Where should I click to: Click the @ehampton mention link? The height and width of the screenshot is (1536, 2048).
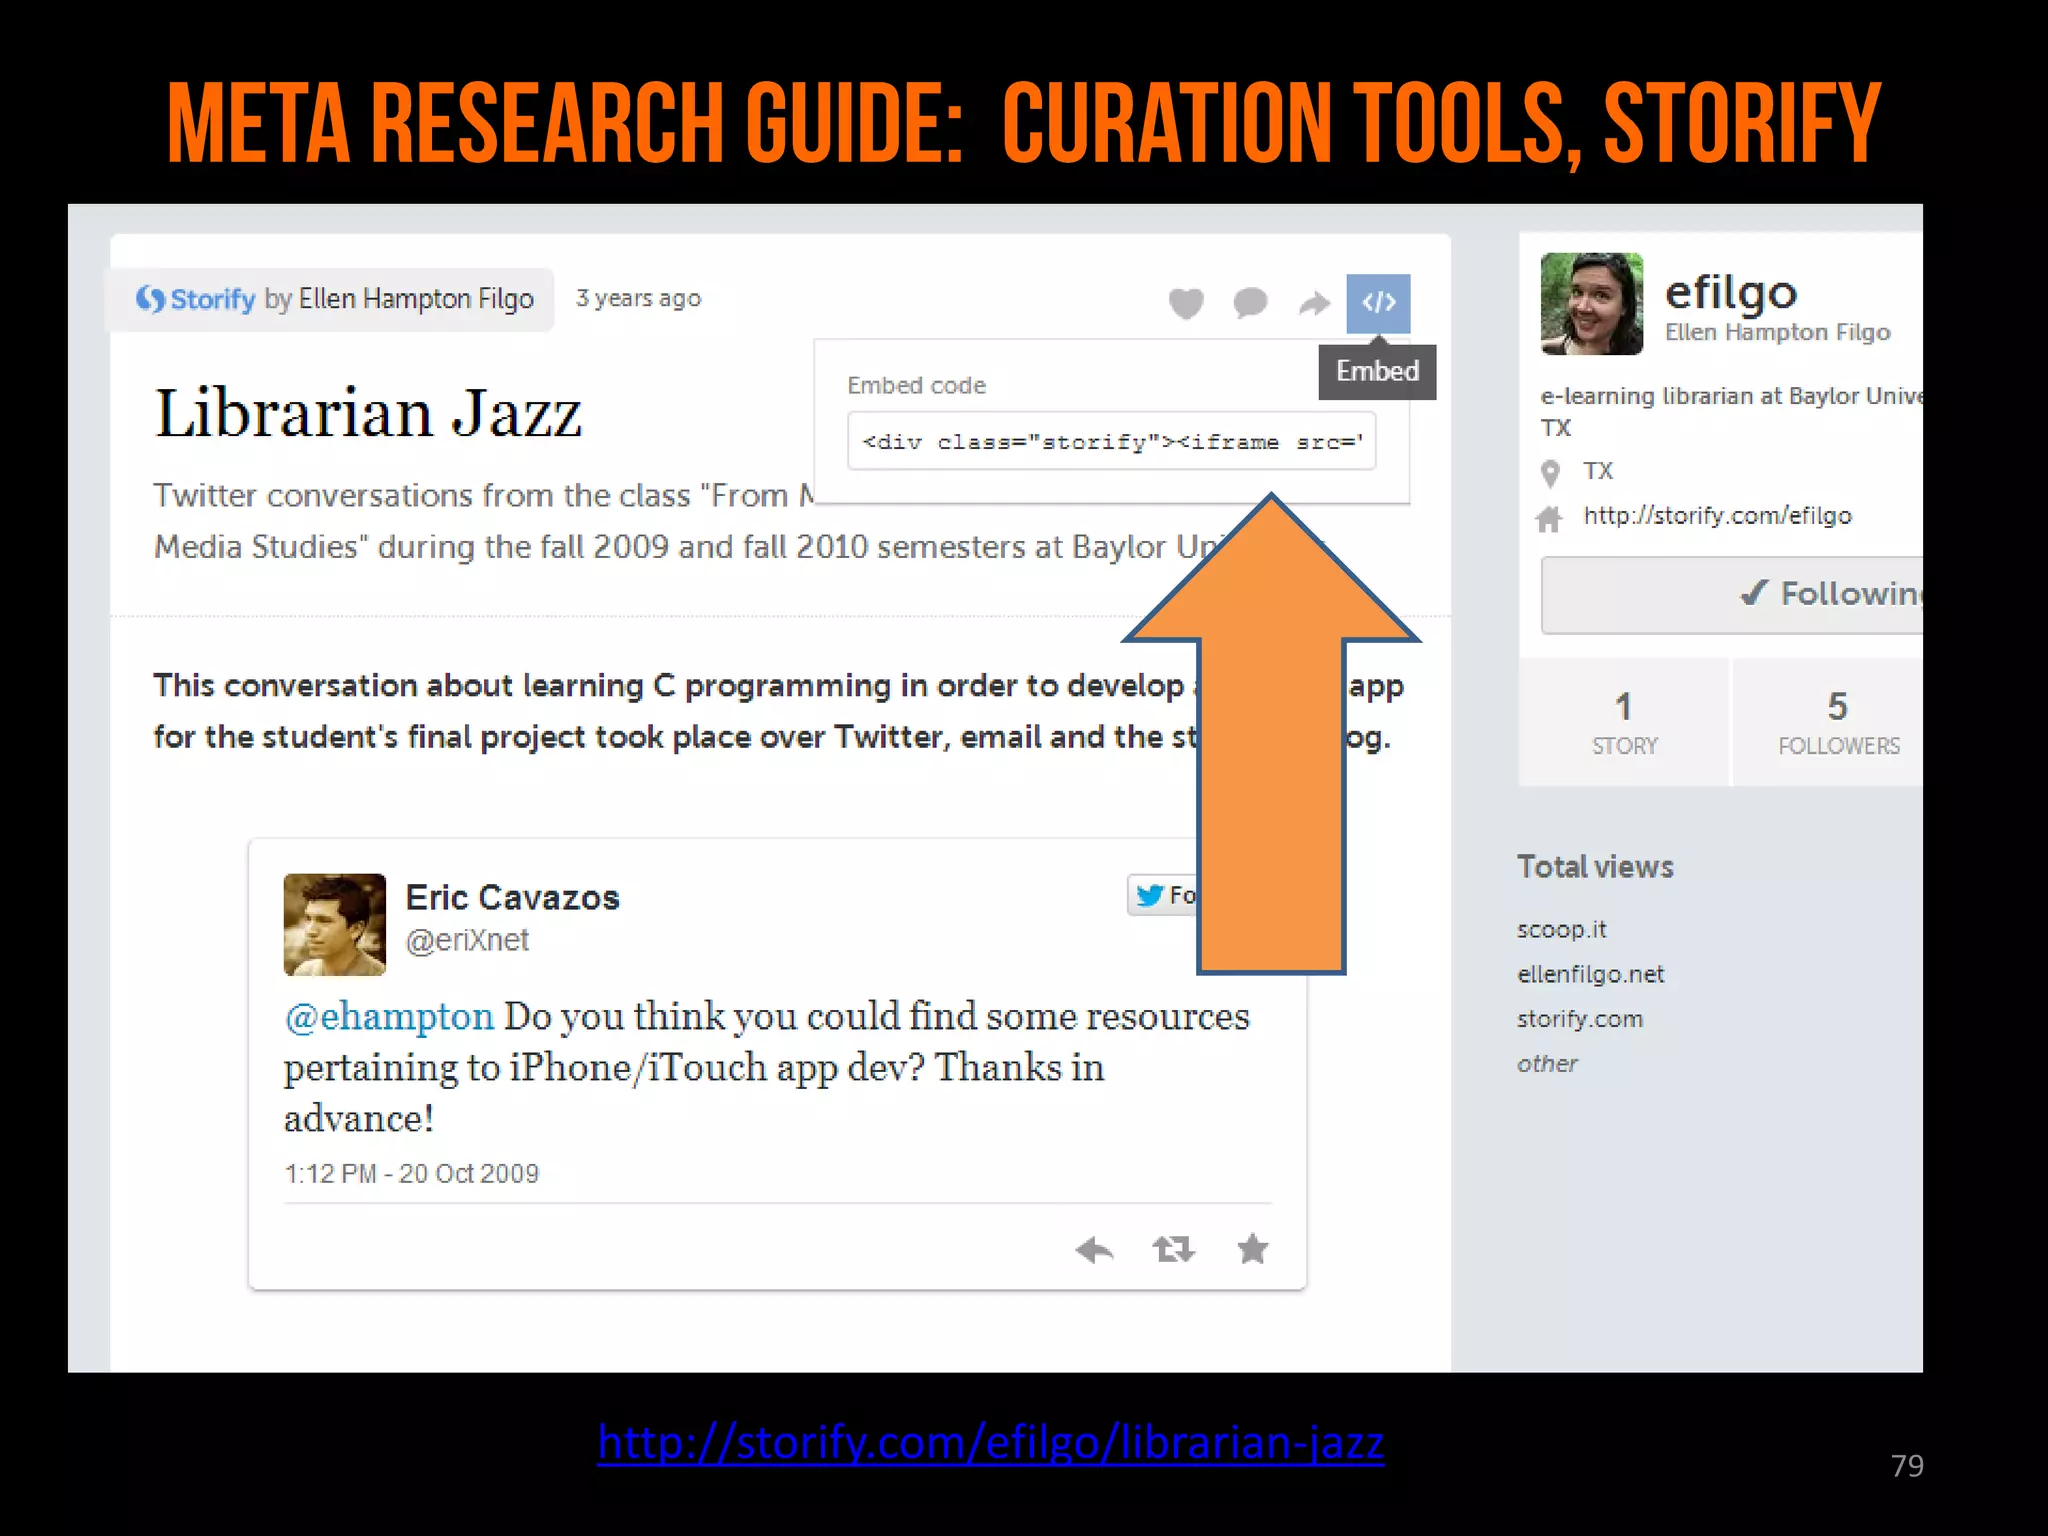coord(389,1016)
